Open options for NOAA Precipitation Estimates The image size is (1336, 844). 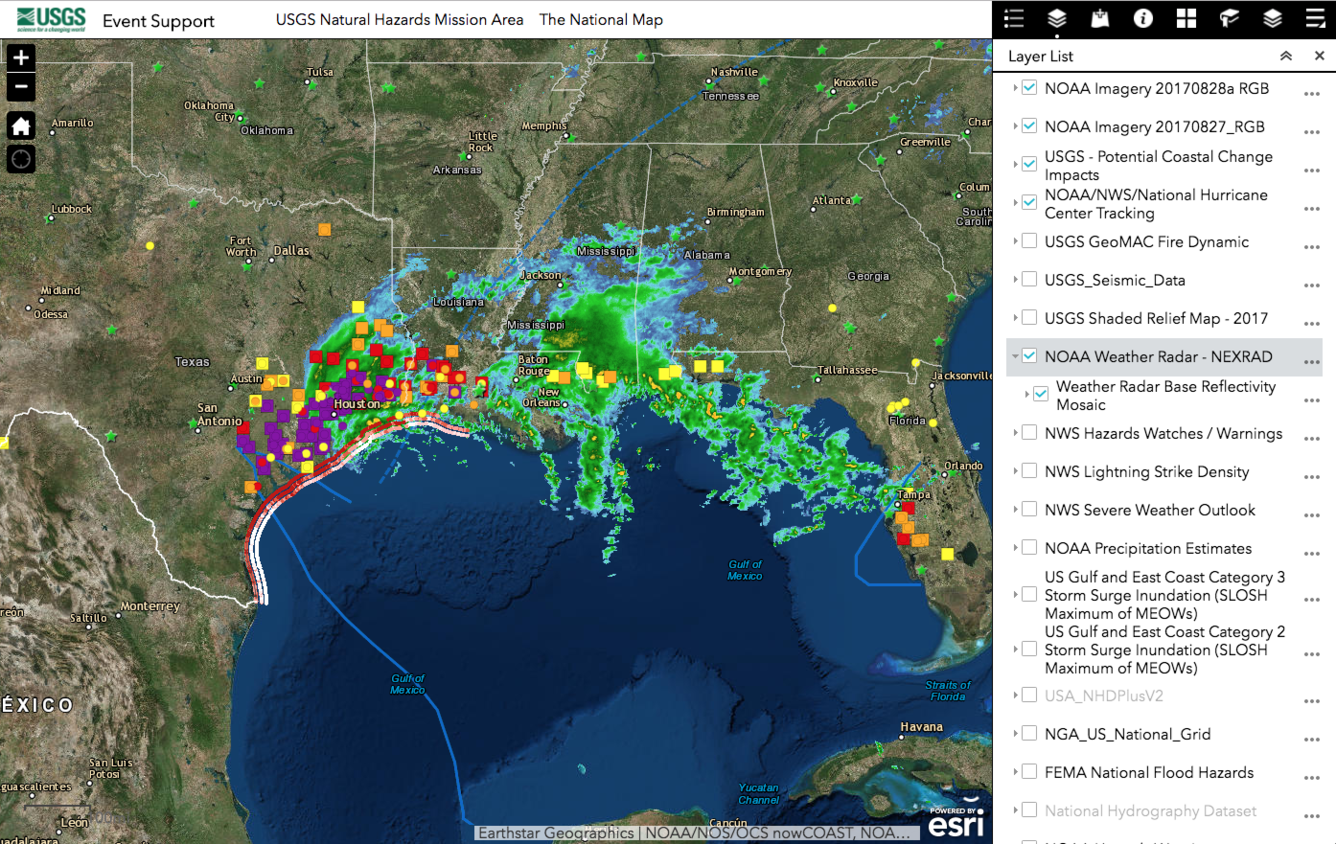(x=1311, y=554)
